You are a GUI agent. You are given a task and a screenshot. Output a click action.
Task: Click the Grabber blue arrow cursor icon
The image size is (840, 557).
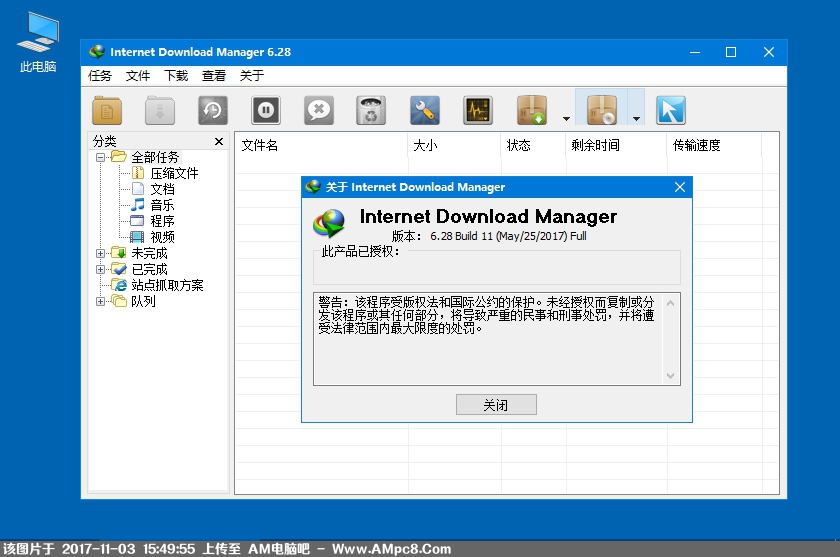[671, 110]
